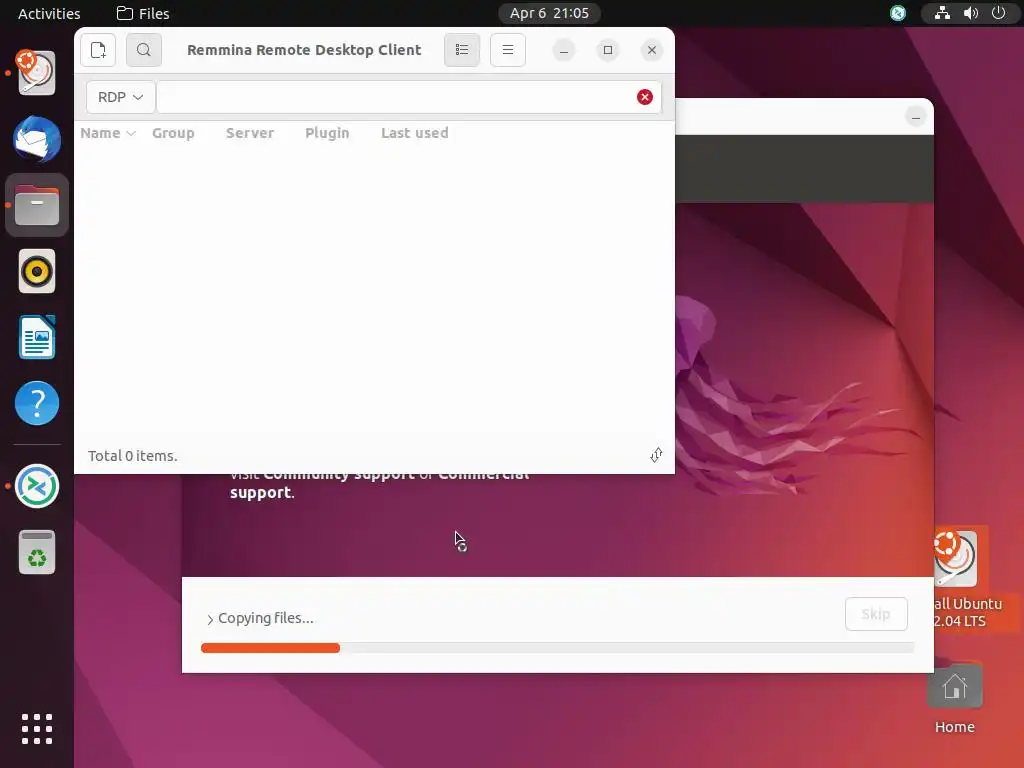Launch Rhythmbox from dock
This screenshot has height=768, width=1024.
click(x=37, y=271)
